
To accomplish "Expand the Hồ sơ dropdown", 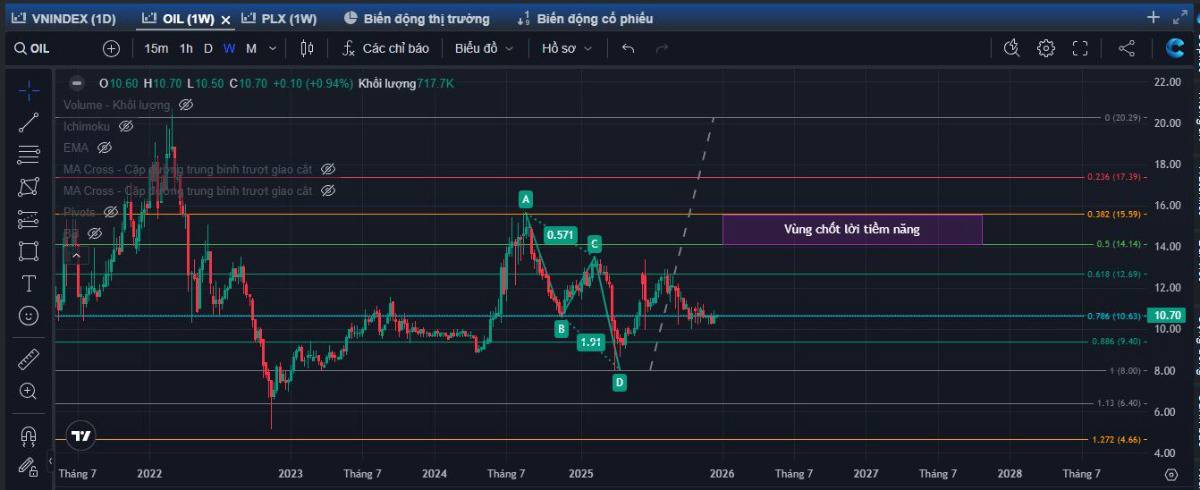I will click(x=567, y=48).
